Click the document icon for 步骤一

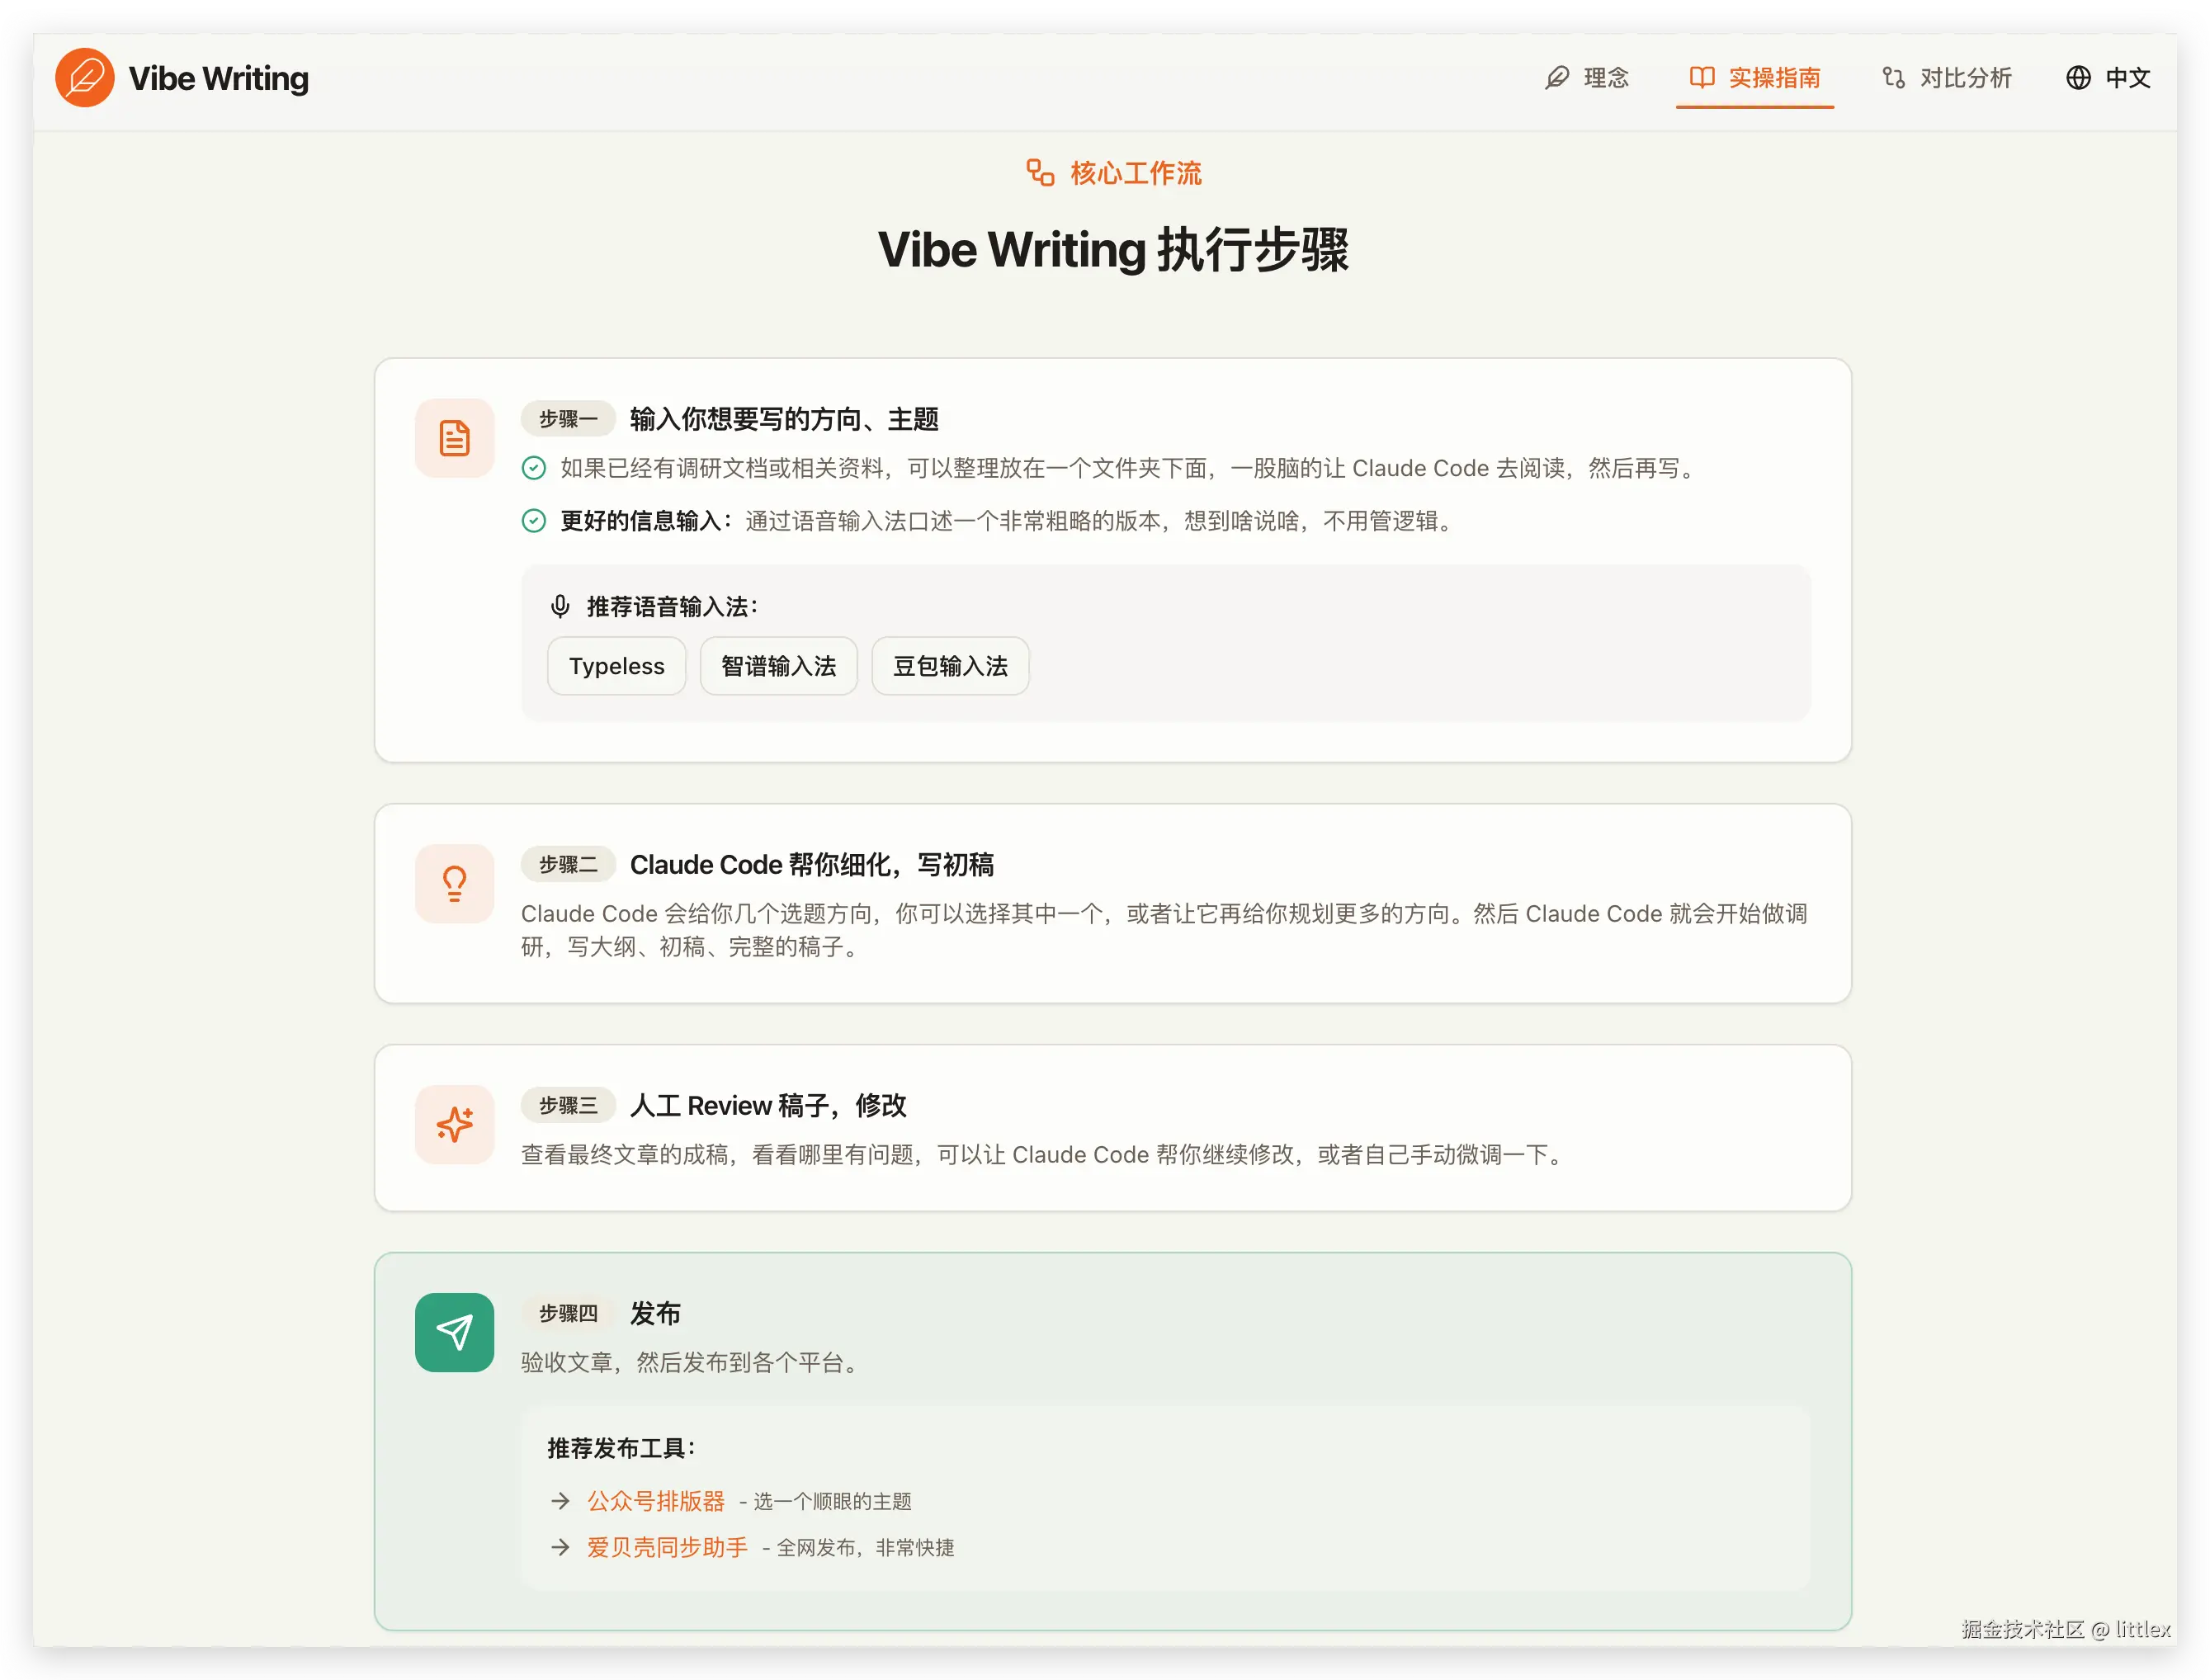click(x=454, y=438)
